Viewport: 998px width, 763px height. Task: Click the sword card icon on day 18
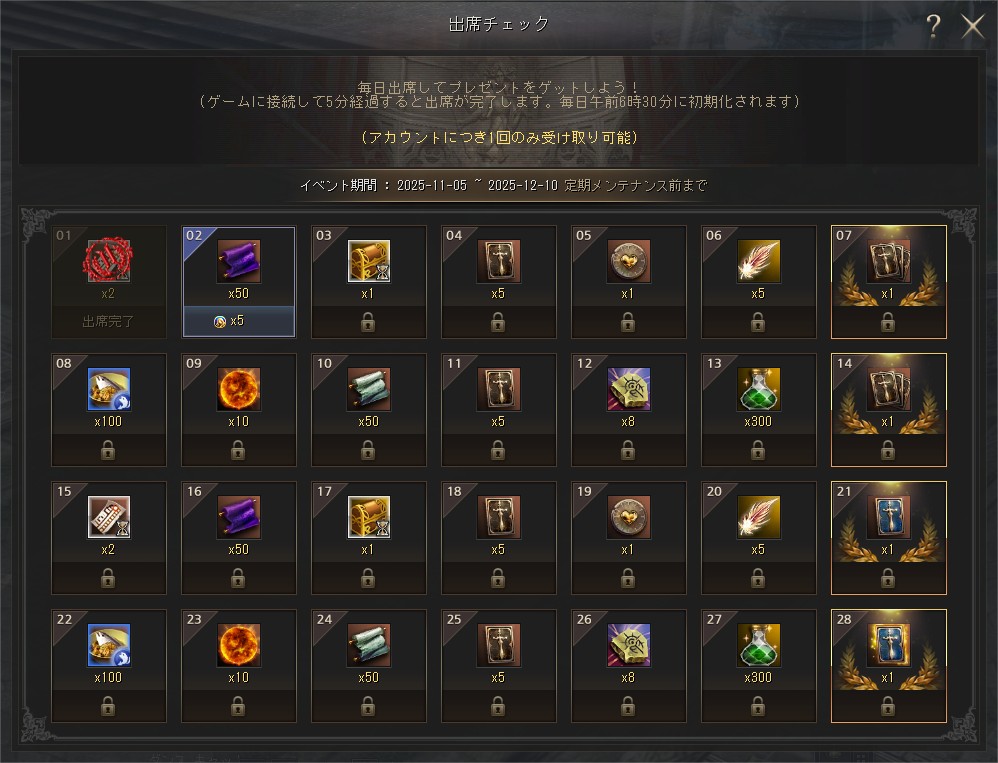click(498, 517)
